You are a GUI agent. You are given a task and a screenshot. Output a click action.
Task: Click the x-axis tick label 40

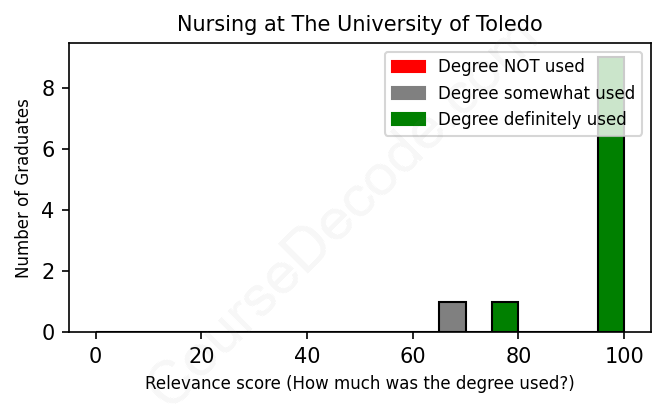tap(307, 356)
